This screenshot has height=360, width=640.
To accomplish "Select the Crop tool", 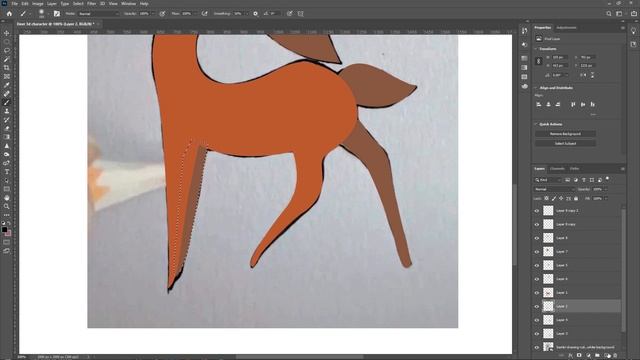I will 7,68.
